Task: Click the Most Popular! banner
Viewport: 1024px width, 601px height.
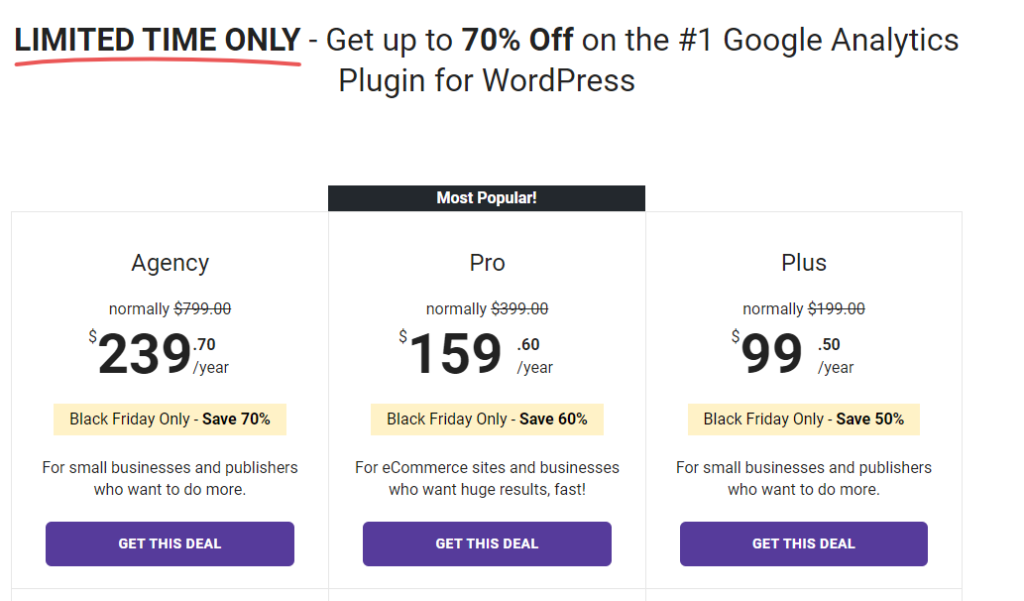Action: pos(487,198)
